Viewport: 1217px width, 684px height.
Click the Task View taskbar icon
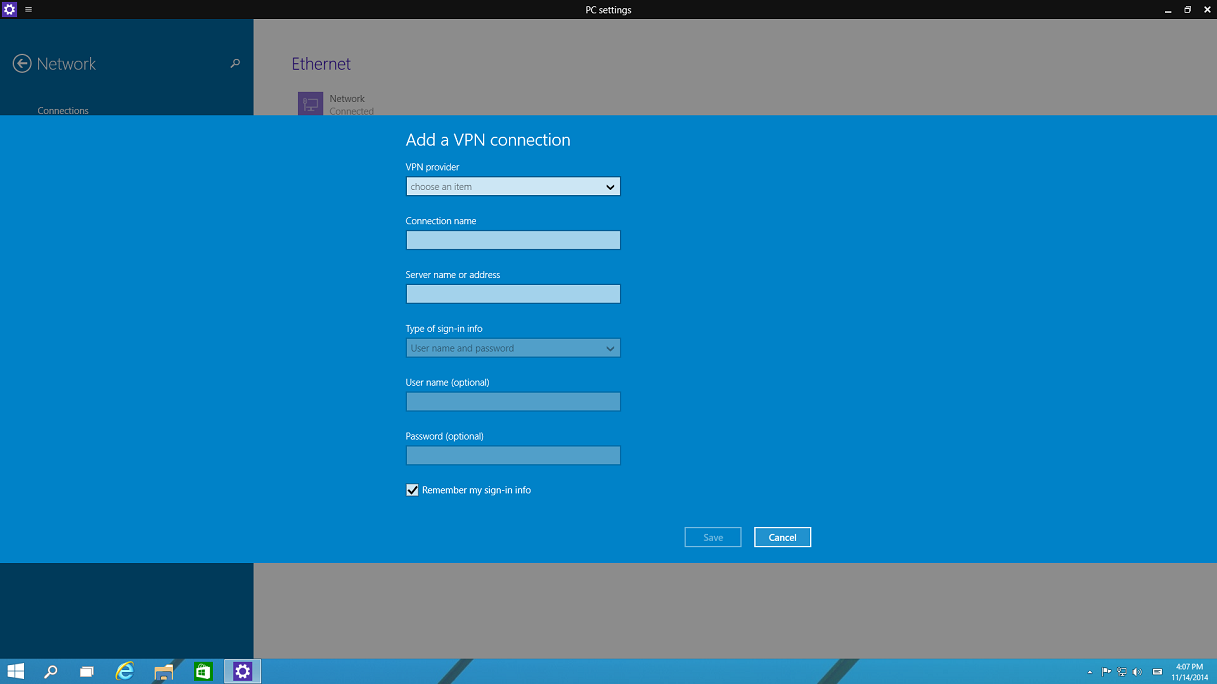click(x=87, y=672)
